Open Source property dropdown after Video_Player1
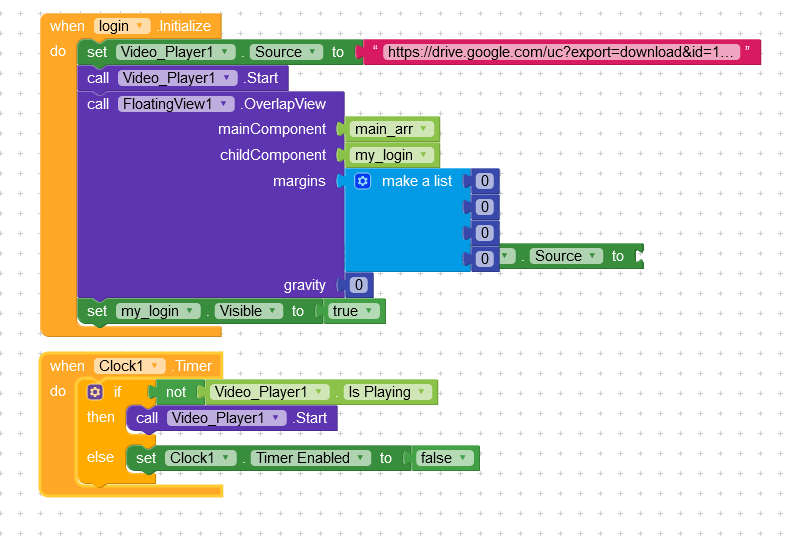Screen dimensions: 797x540 pyautogui.click(x=286, y=52)
